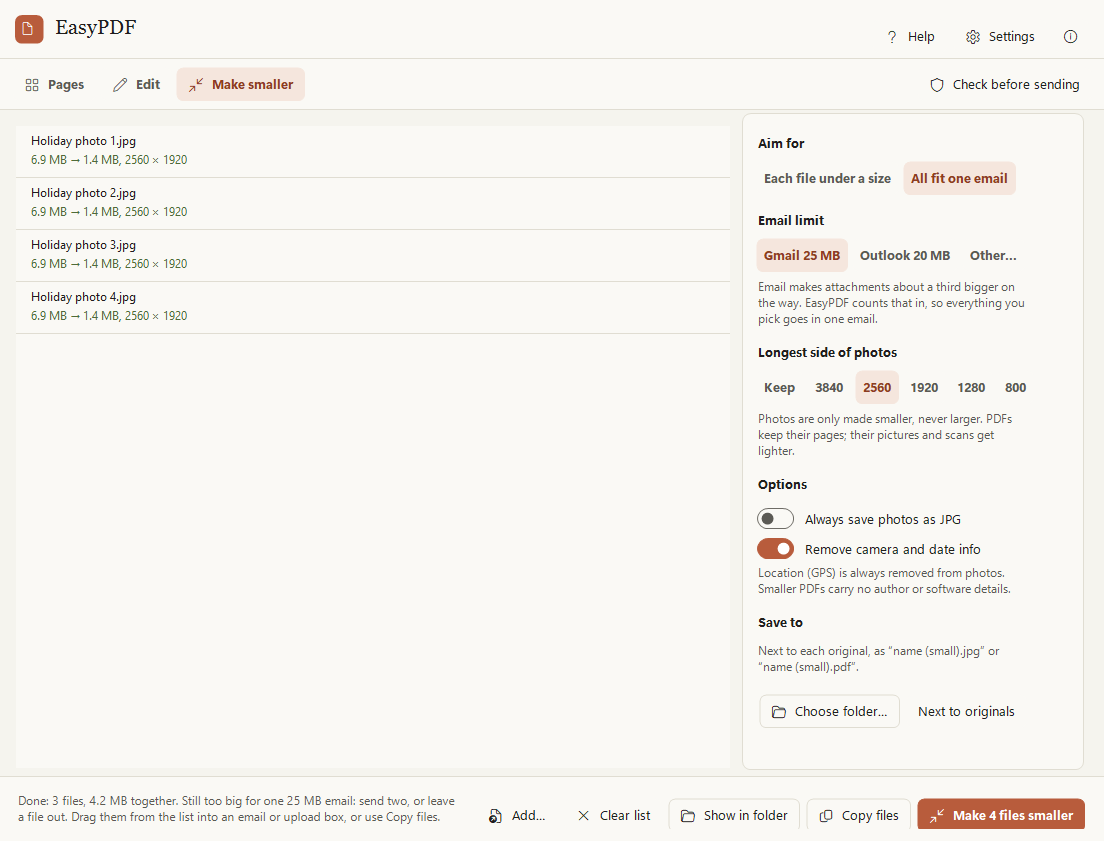Viewport: 1104px width, 841px height.
Task: Click Make 4 files smaller button
Action: pos(1000,815)
